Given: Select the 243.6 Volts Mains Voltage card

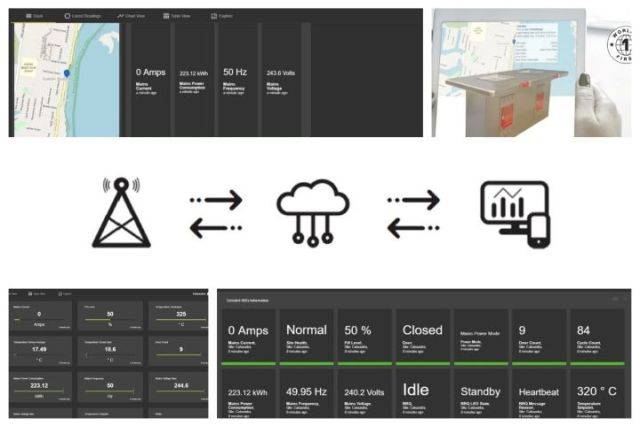Looking at the screenshot, I should tap(281, 80).
